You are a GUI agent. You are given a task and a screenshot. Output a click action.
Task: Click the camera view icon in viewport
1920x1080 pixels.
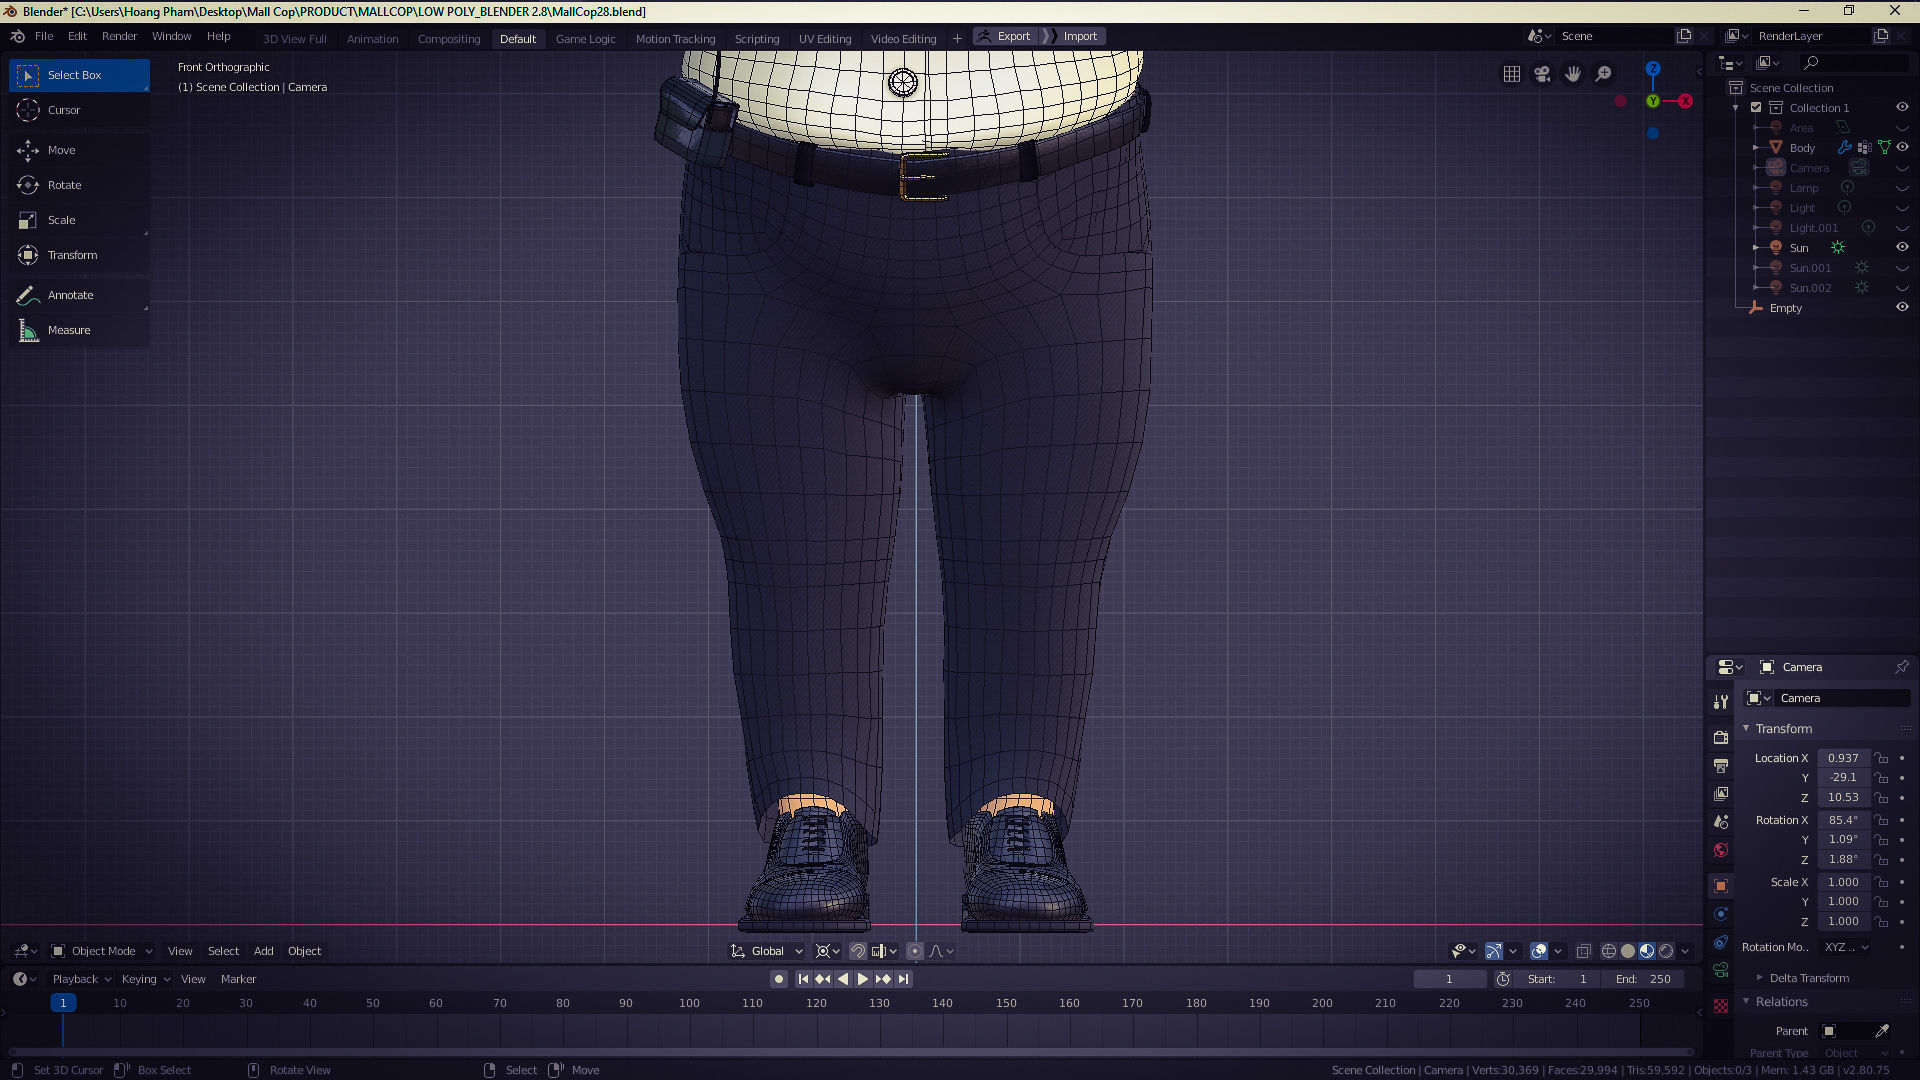coord(1542,74)
